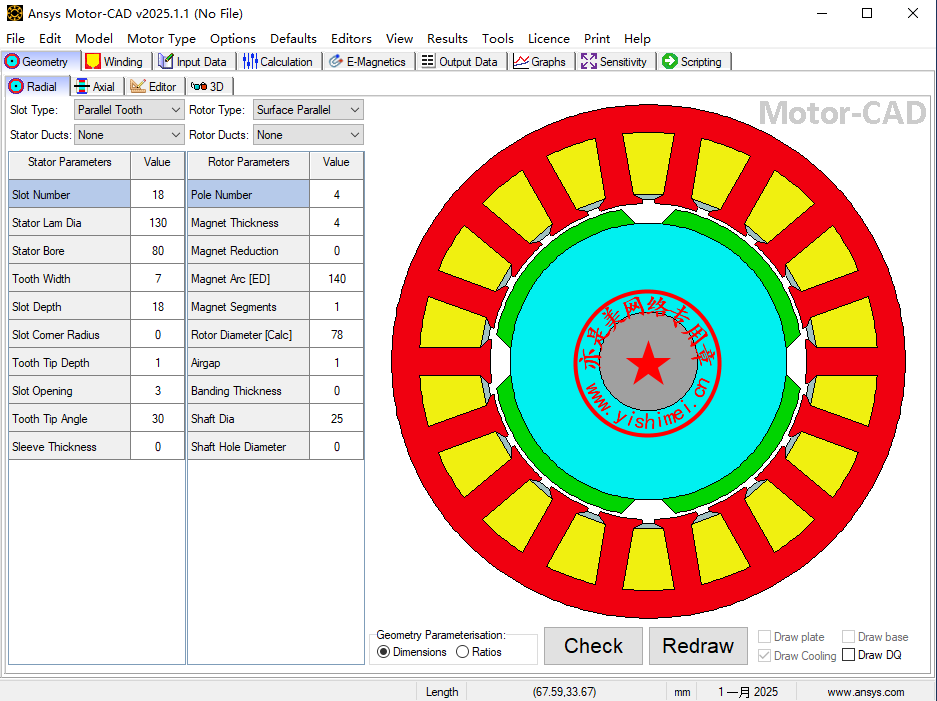Click the E-Magnetics tab icon
Viewport: 937px width, 701px height.
[x=336, y=62]
